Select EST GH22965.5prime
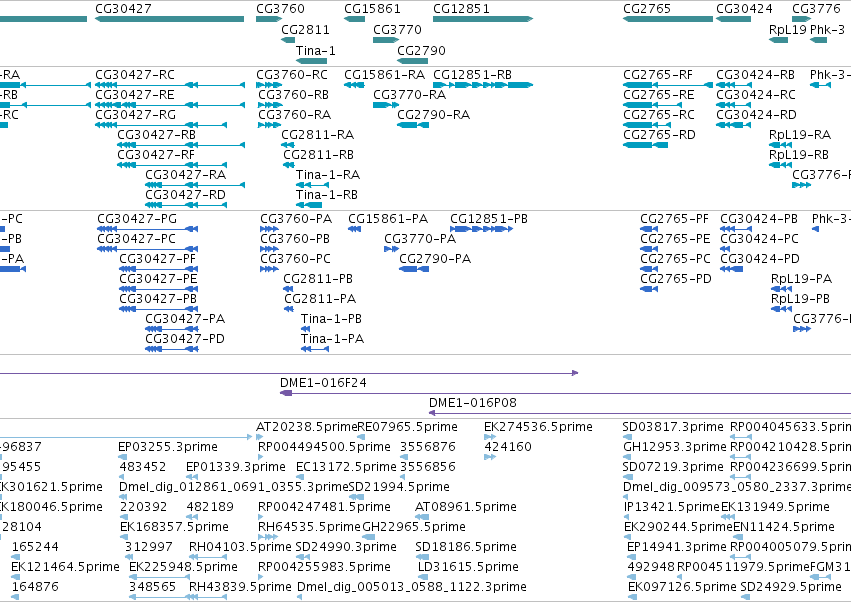Image resolution: width=851 pixels, height=602 pixels. (414, 526)
